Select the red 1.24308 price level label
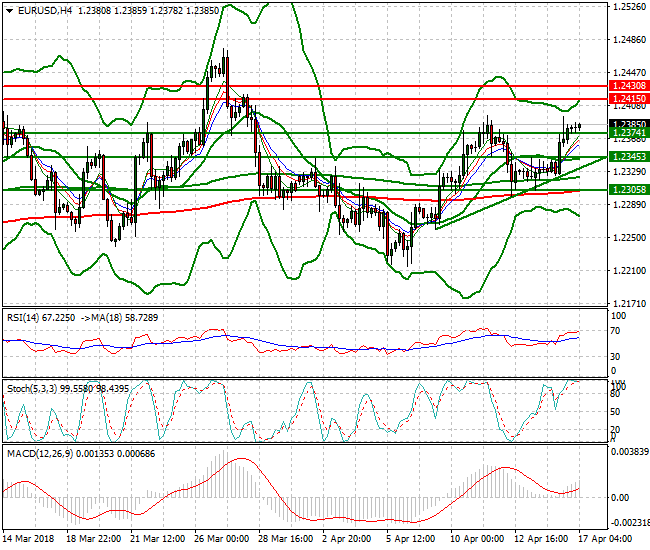Viewport: 650px width, 550px height. pyautogui.click(x=629, y=86)
